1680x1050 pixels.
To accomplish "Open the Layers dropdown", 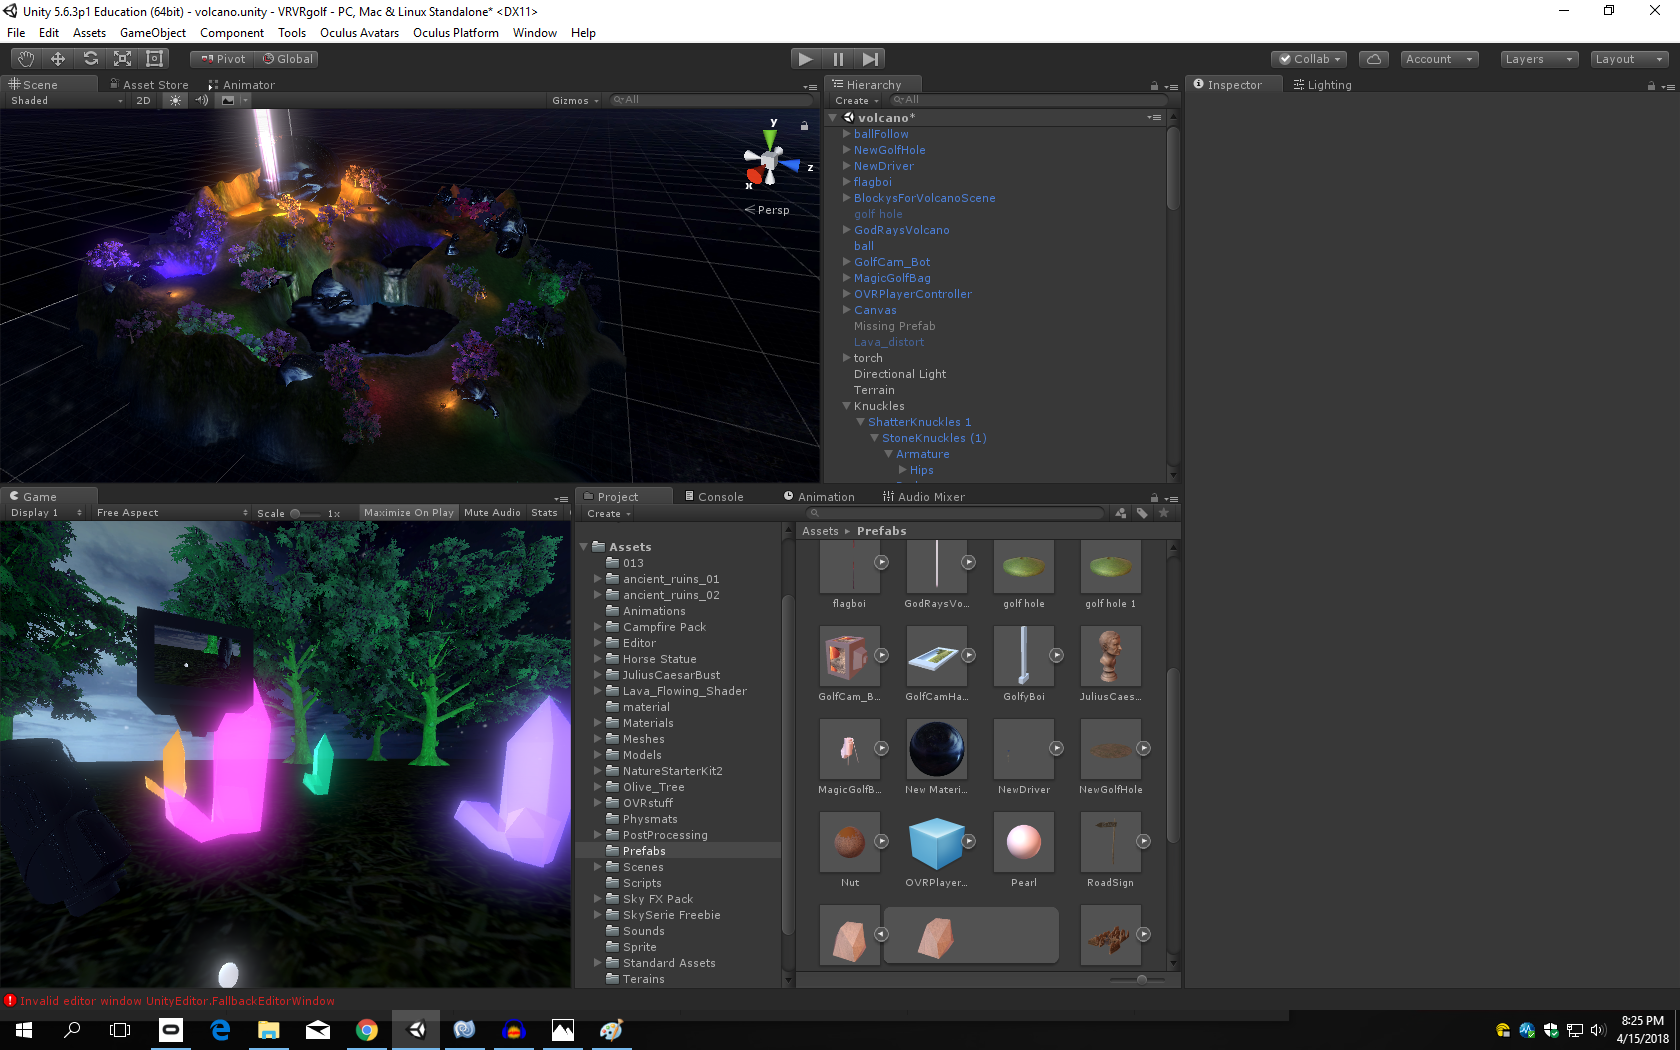I will [x=1539, y=59].
